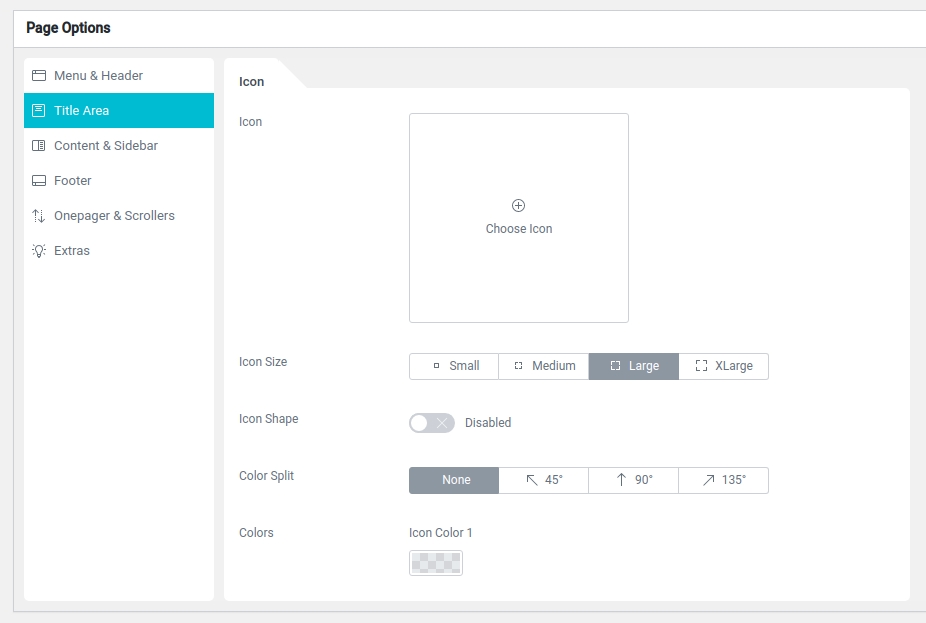Set Color Split to 135°
The height and width of the screenshot is (623, 926).
click(723, 480)
